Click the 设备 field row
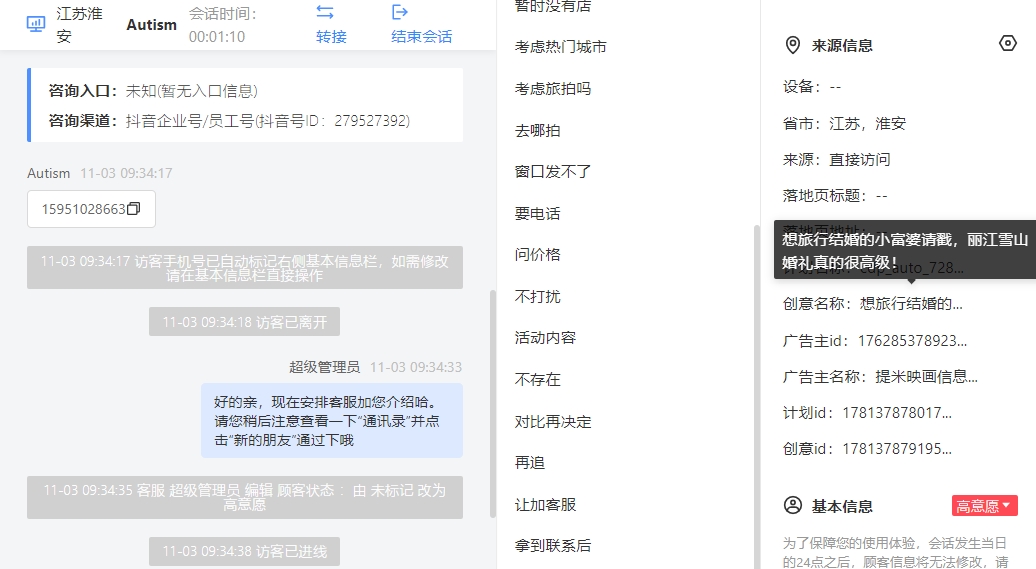Viewport: 1036px width, 569px height. 812,87
